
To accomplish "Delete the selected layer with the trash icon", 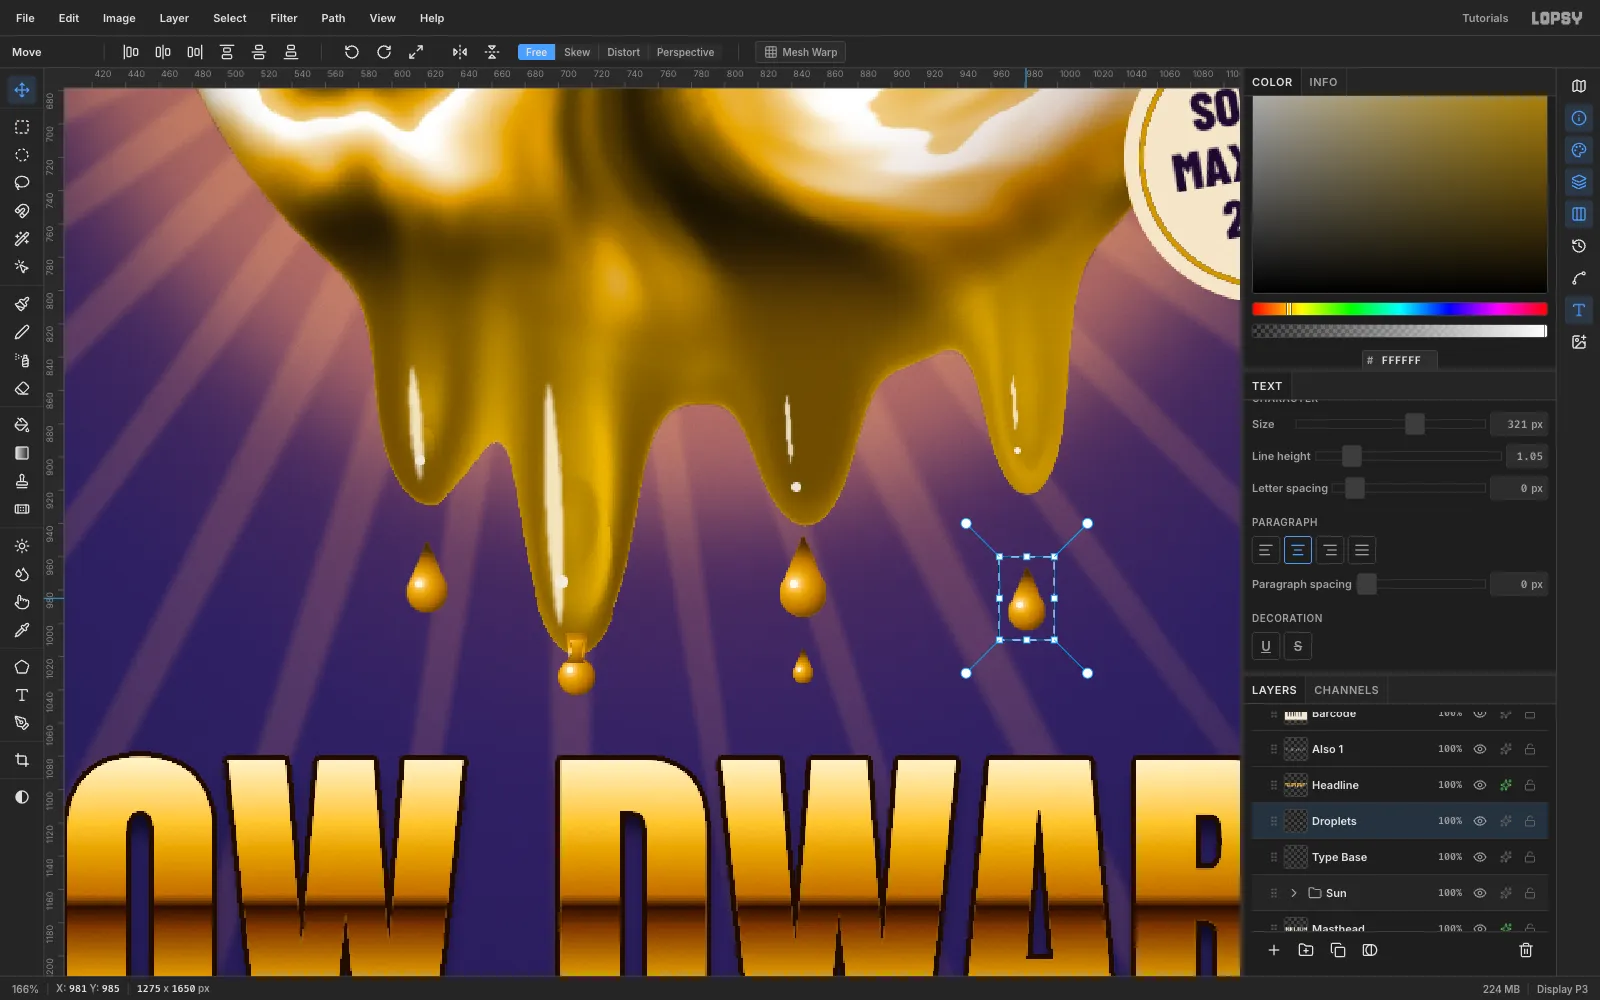I will click(1526, 950).
